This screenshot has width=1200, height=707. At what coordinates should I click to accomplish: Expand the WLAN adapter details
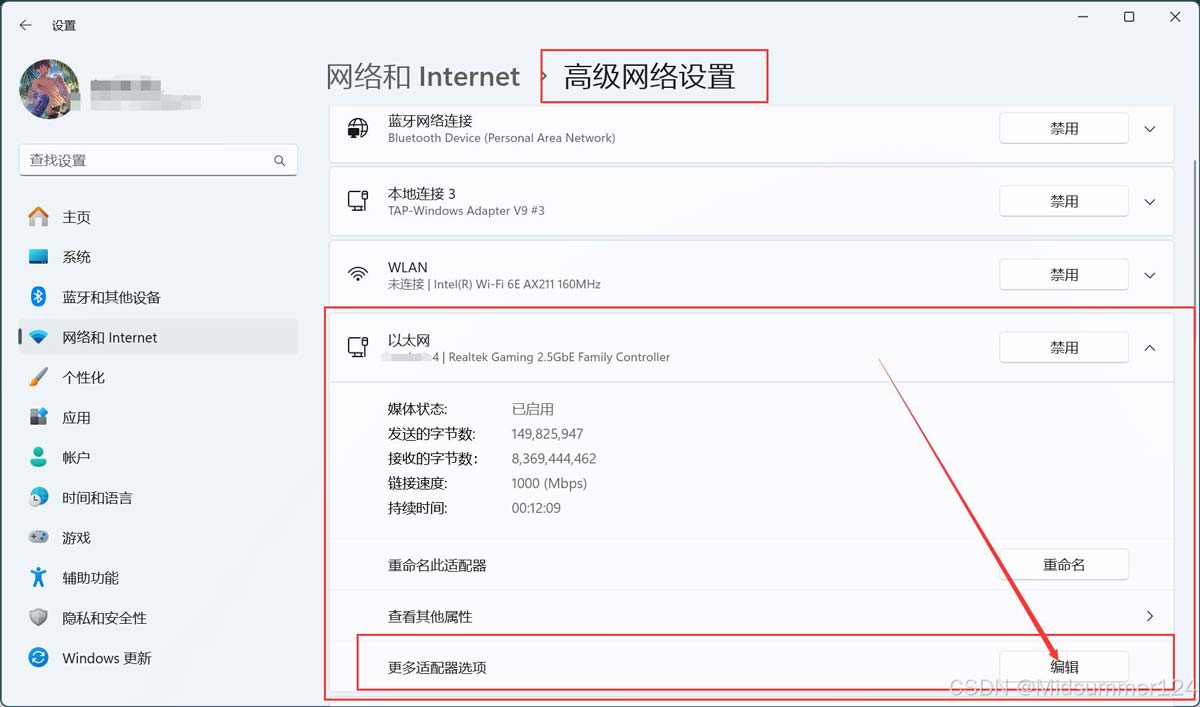tap(1150, 275)
